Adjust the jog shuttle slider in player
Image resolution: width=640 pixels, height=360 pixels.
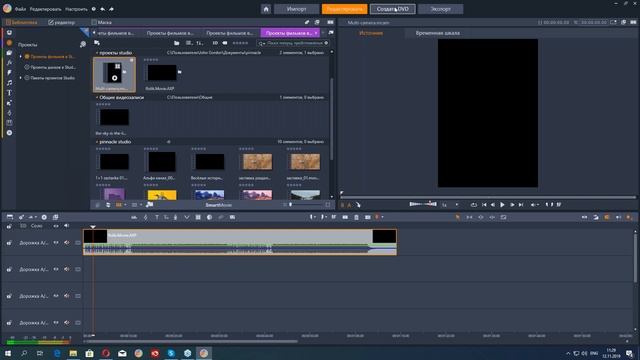(x=423, y=204)
